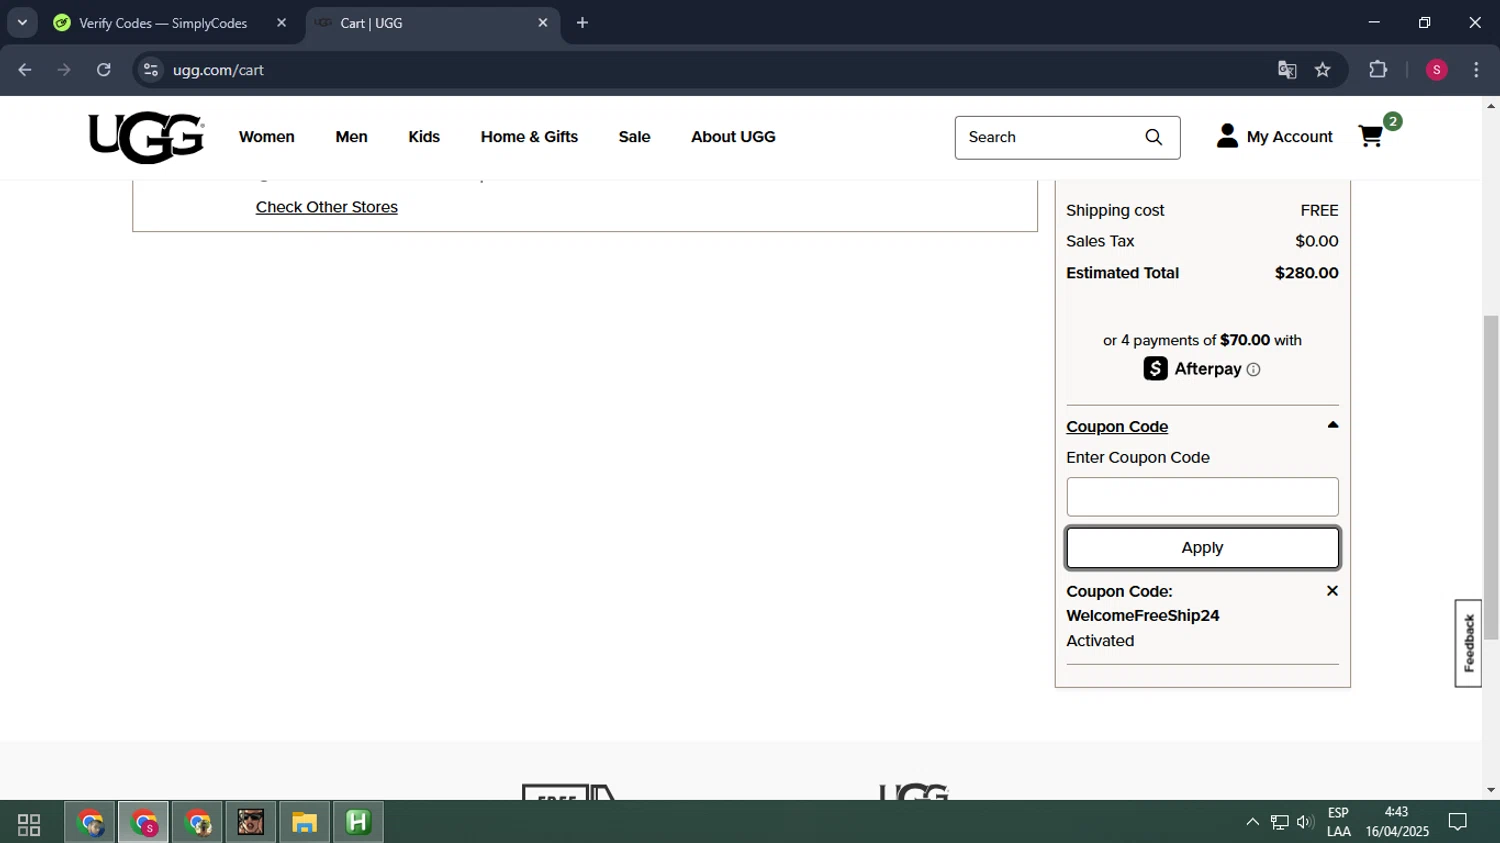This screenshot has width=1500, height=843.
Task: Click the search magnifier icon
Action: tap(1154, 137)
